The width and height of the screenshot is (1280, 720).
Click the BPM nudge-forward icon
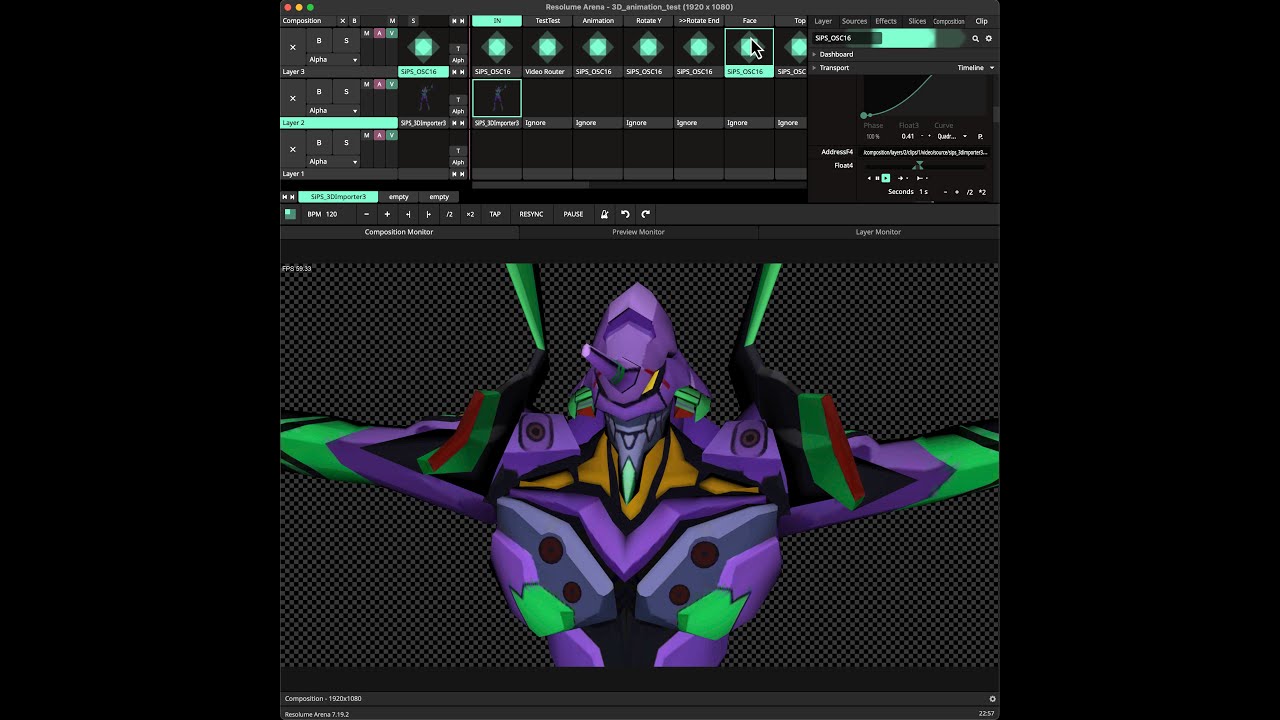pos(428,214)
